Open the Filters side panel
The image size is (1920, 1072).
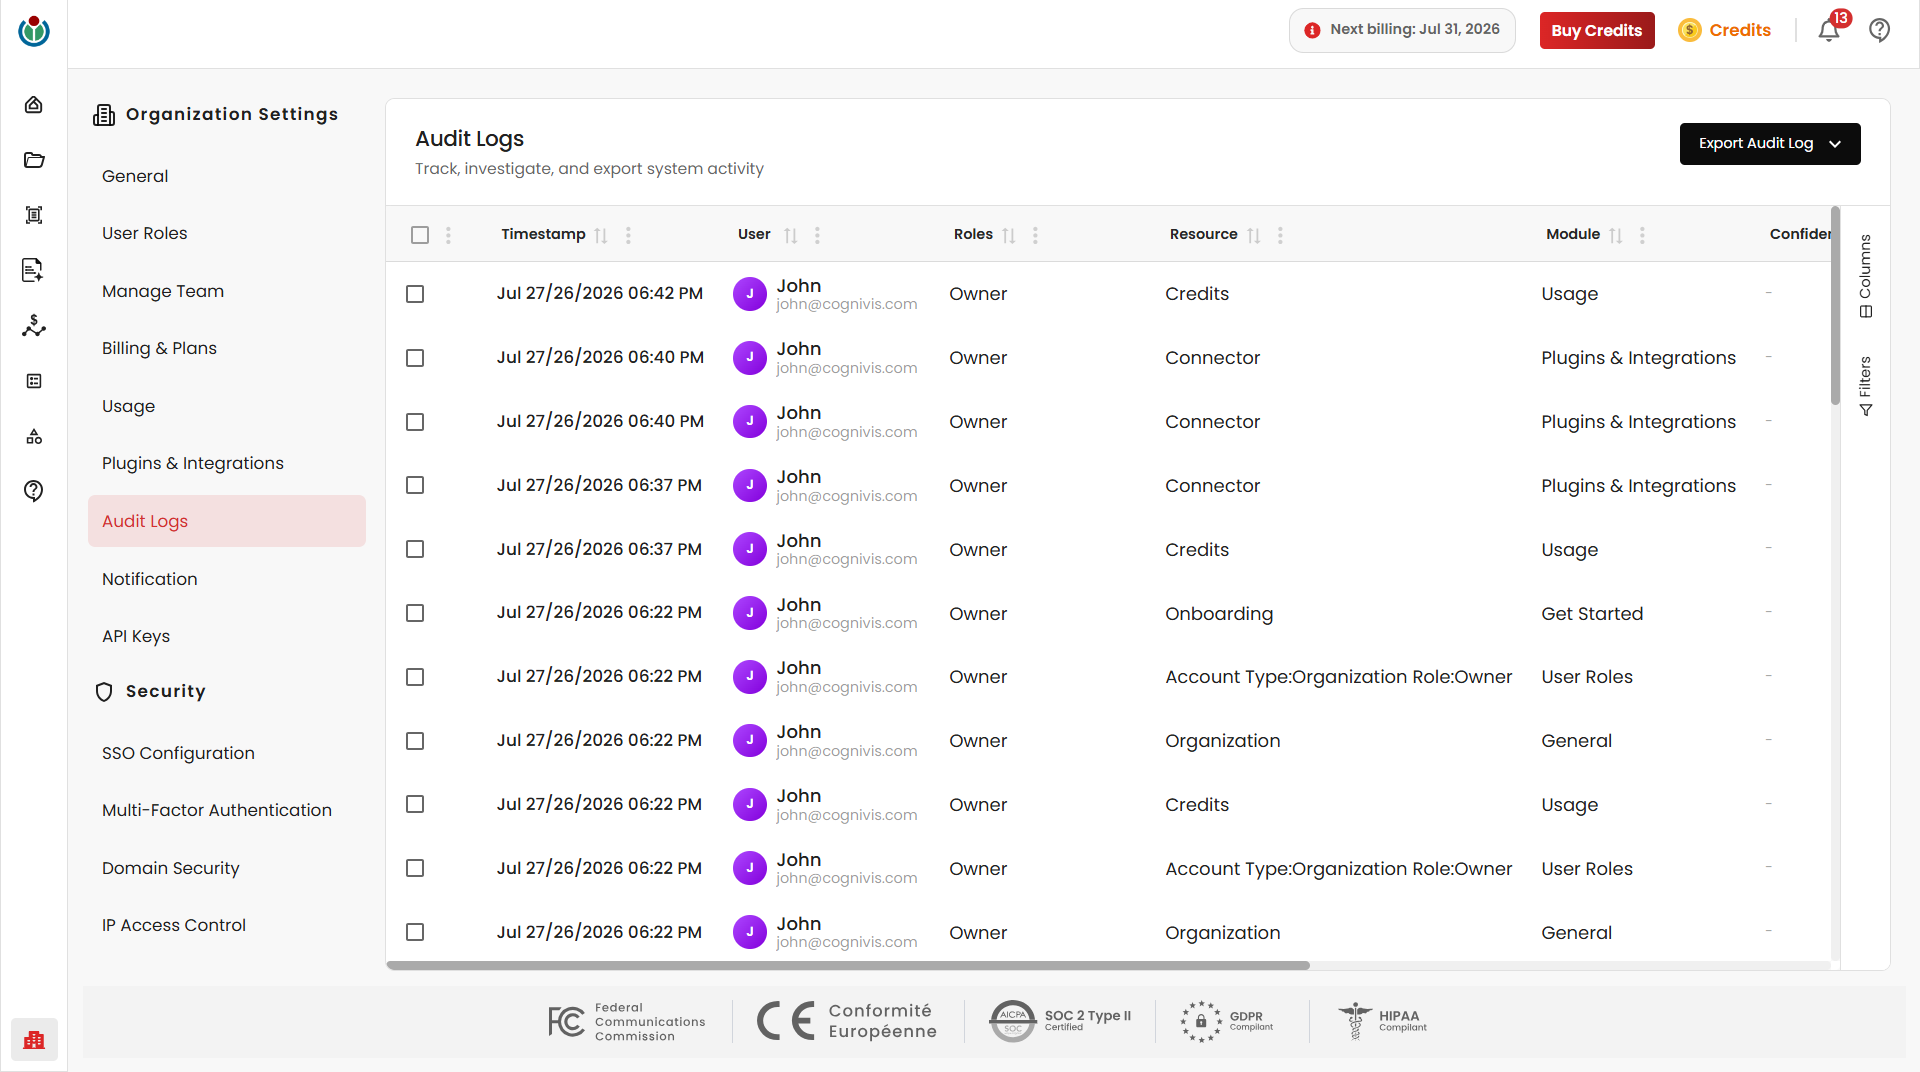[x=1865, y=386]
